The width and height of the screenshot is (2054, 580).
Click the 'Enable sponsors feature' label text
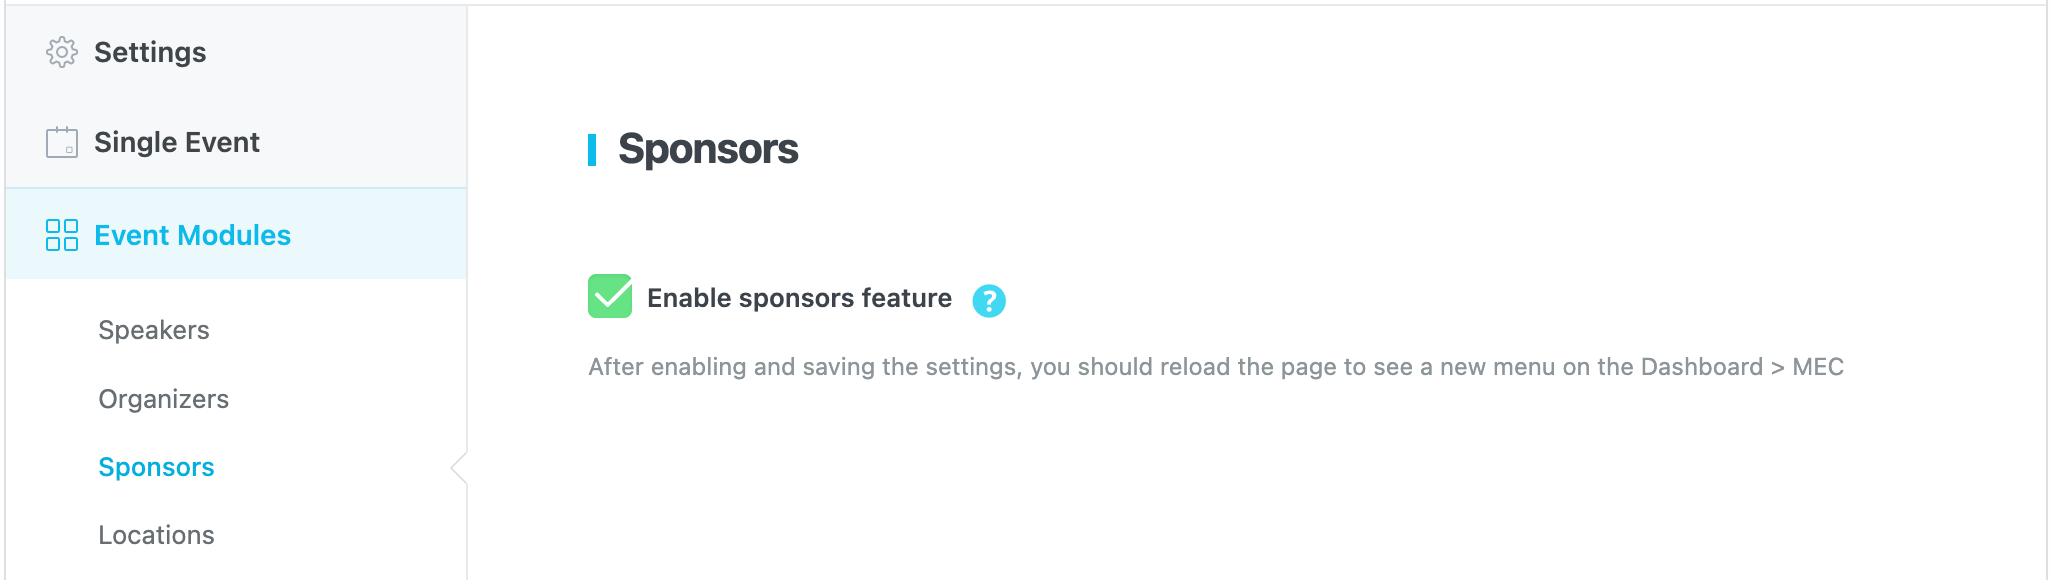click(799, 298)
